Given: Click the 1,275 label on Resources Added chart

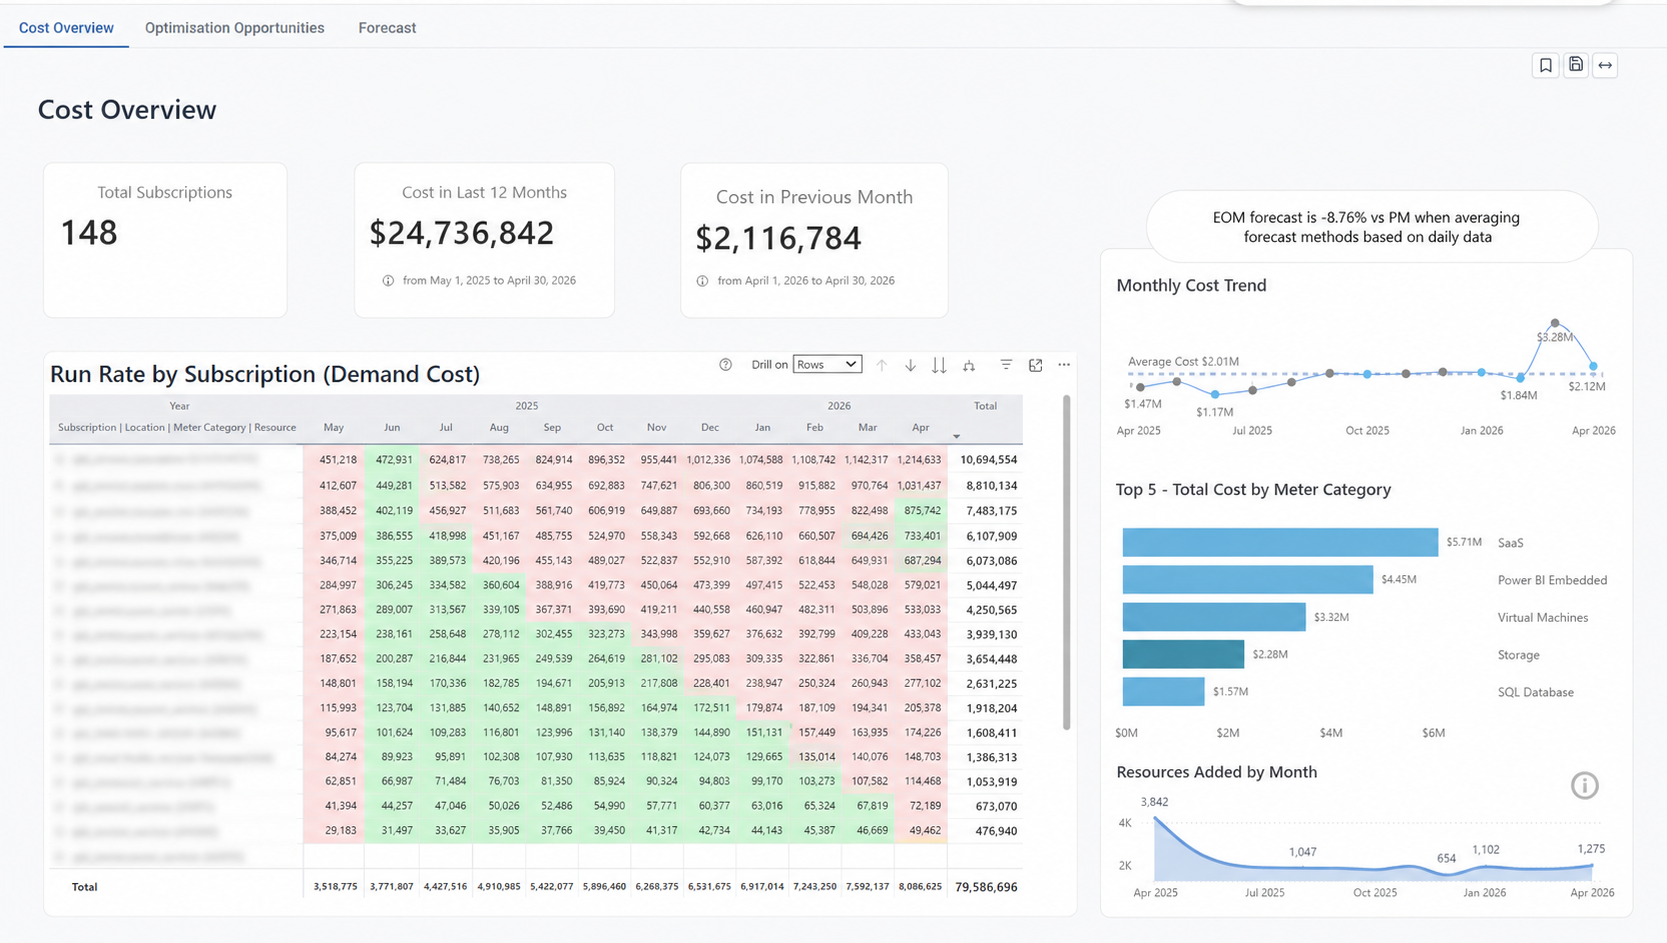Looking at the screenshot, I should (1590, 849).
